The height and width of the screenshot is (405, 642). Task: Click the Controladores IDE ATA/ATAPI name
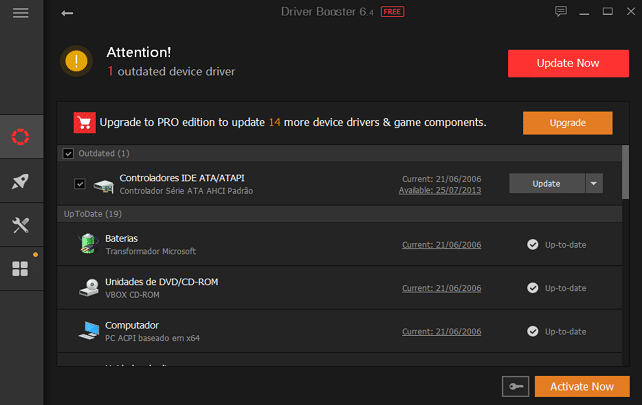click(182, 178)
